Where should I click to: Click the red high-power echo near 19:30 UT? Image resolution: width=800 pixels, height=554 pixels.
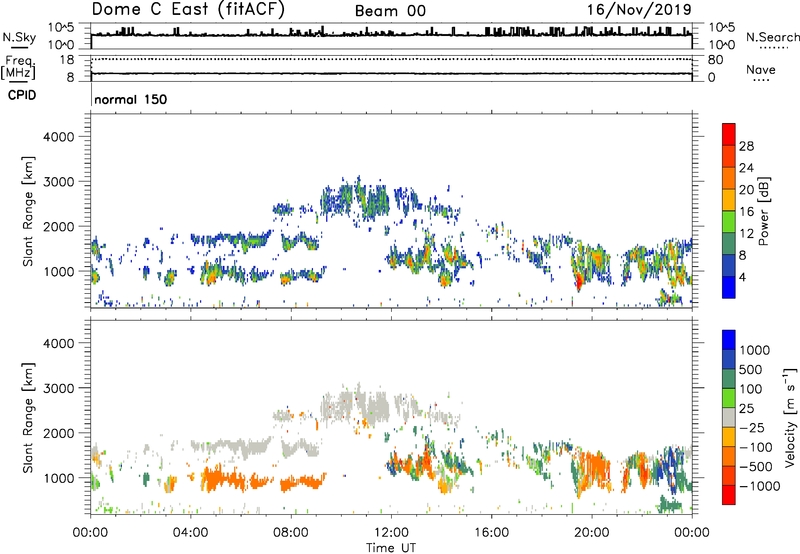[x=579, y=281]
